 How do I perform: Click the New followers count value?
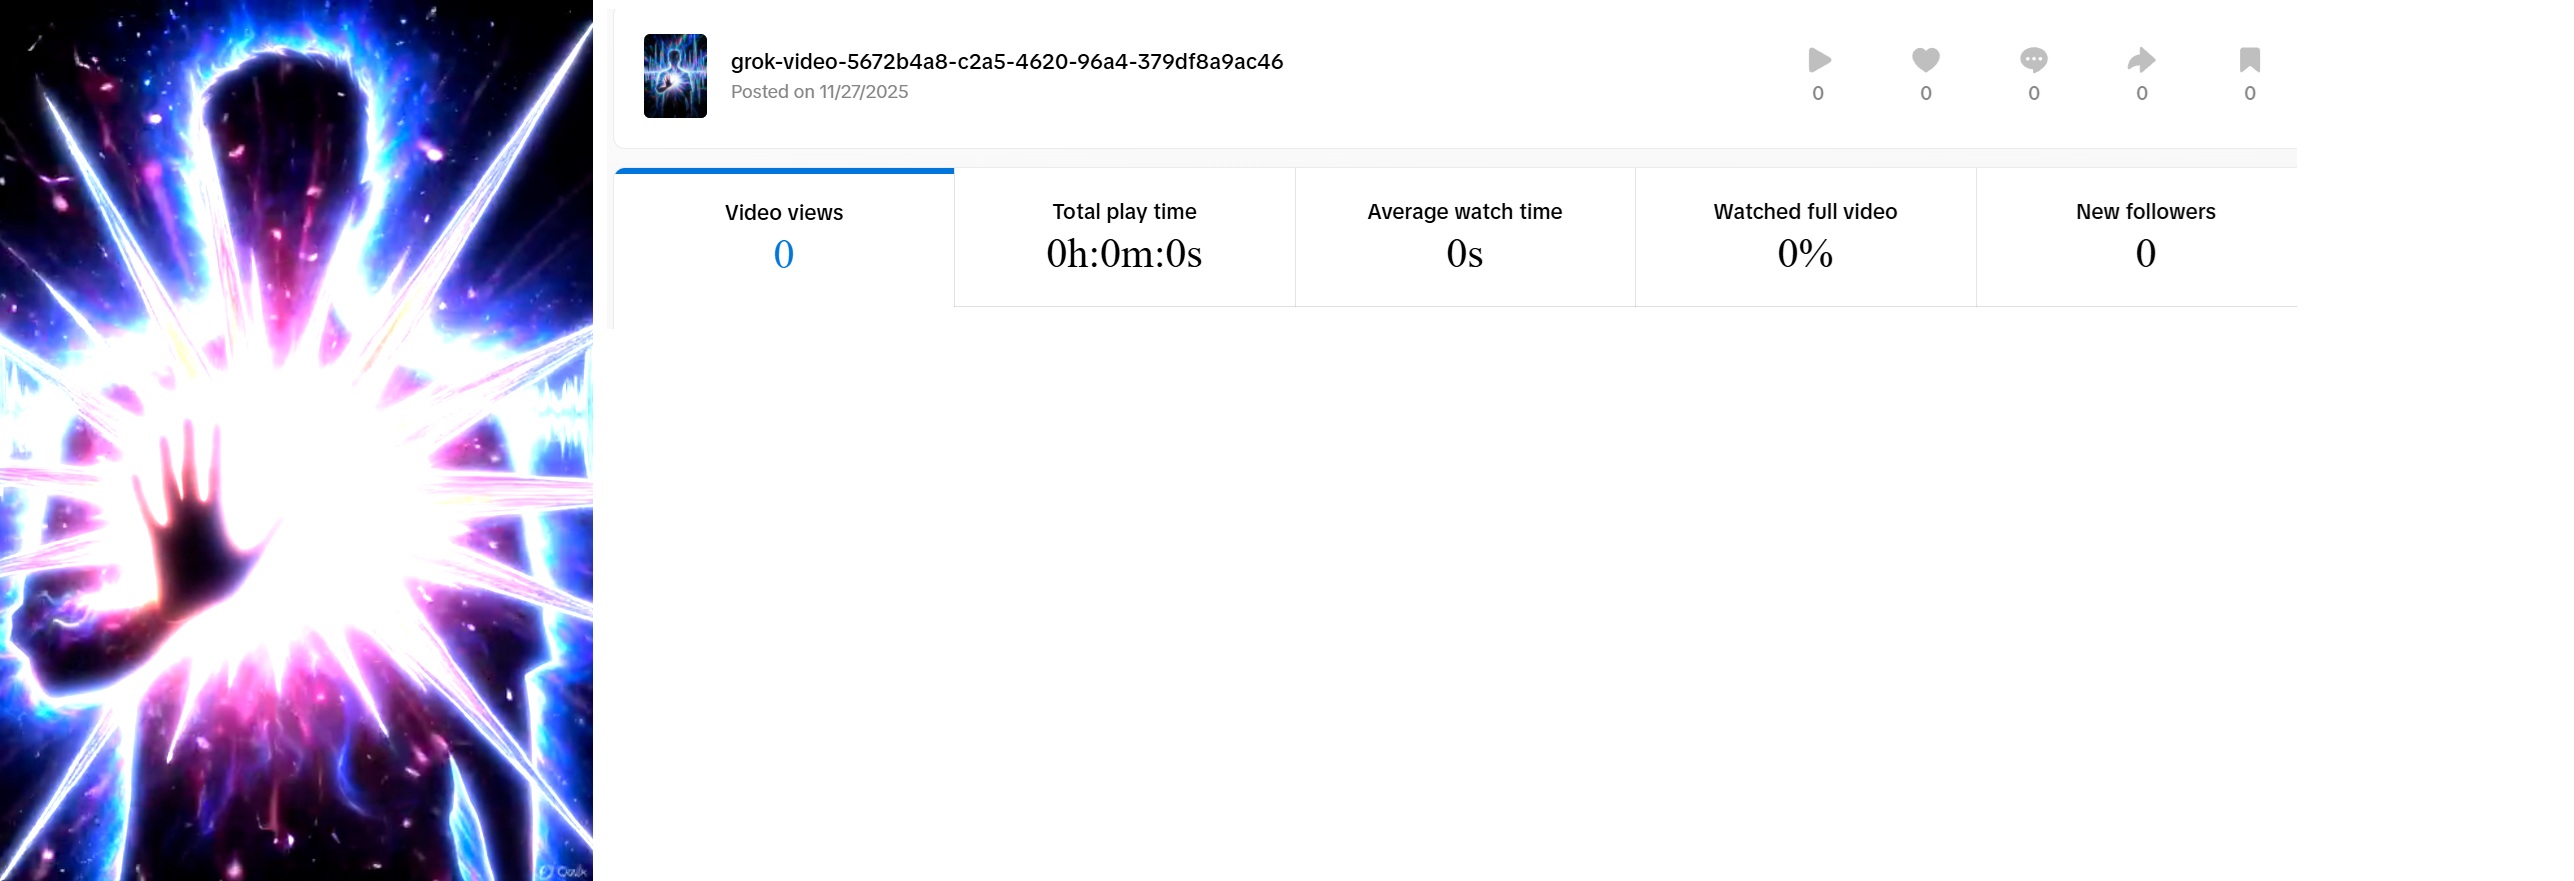pos(2146,254)
